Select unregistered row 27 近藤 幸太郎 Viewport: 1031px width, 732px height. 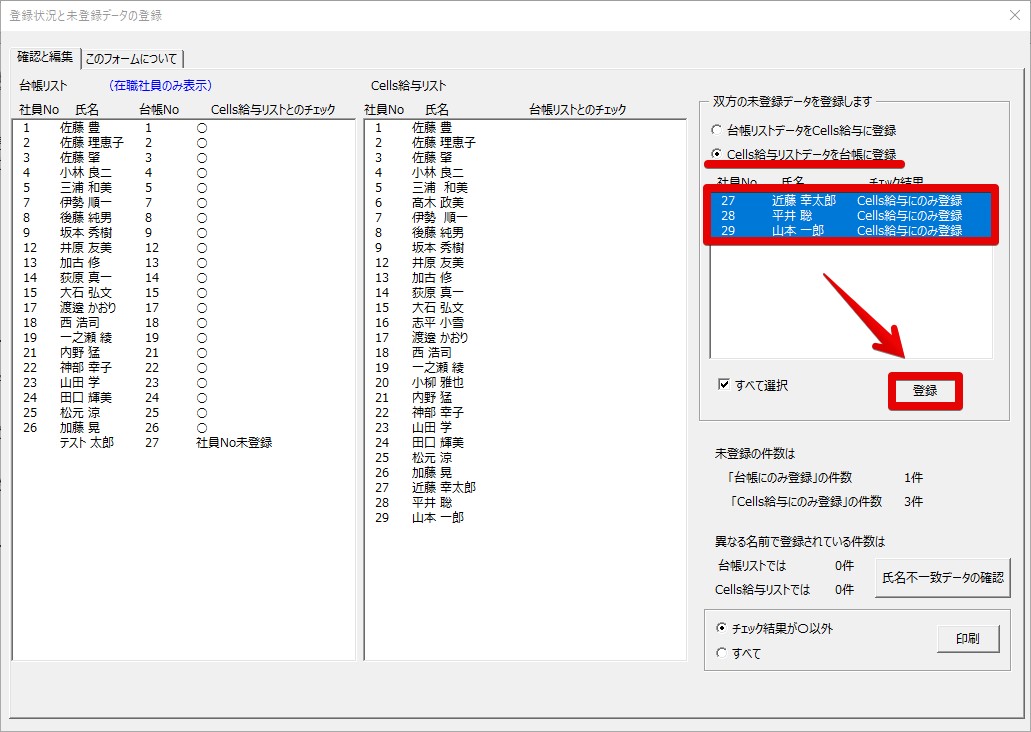(851, 201)
